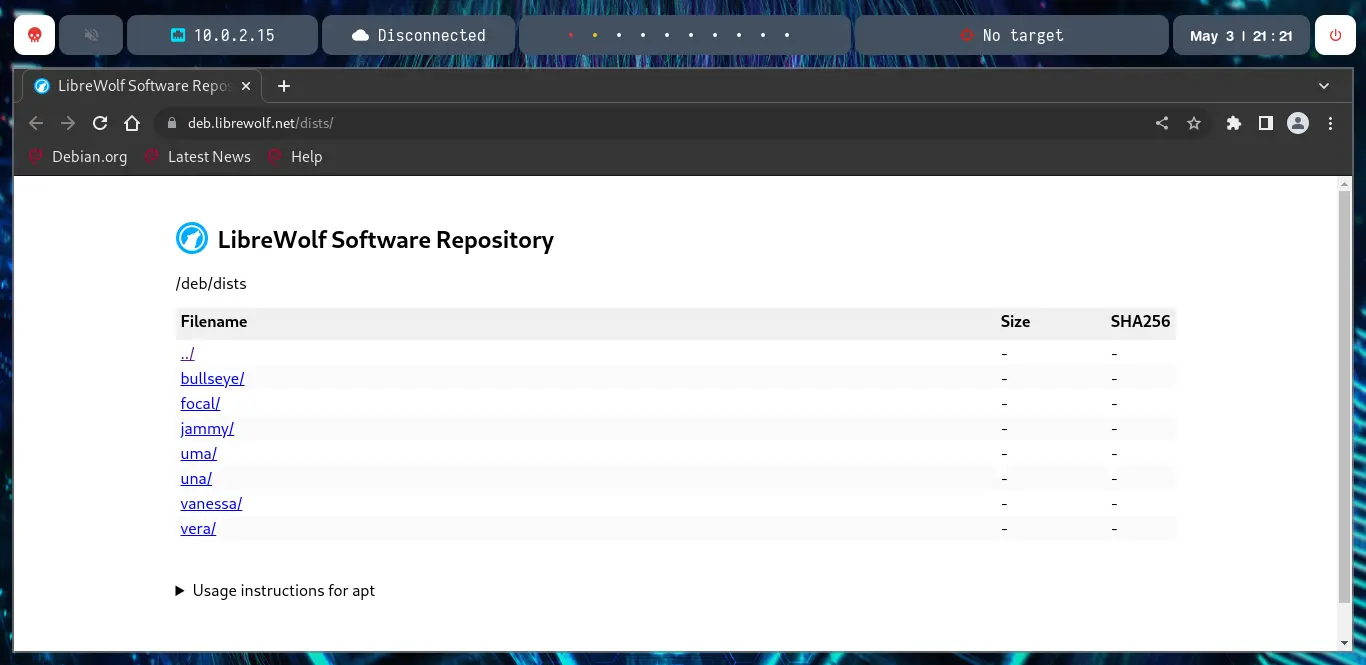The width and height of the screenshot is (1366, 665).
Task: Open a new browser tab
Action: 284,86
